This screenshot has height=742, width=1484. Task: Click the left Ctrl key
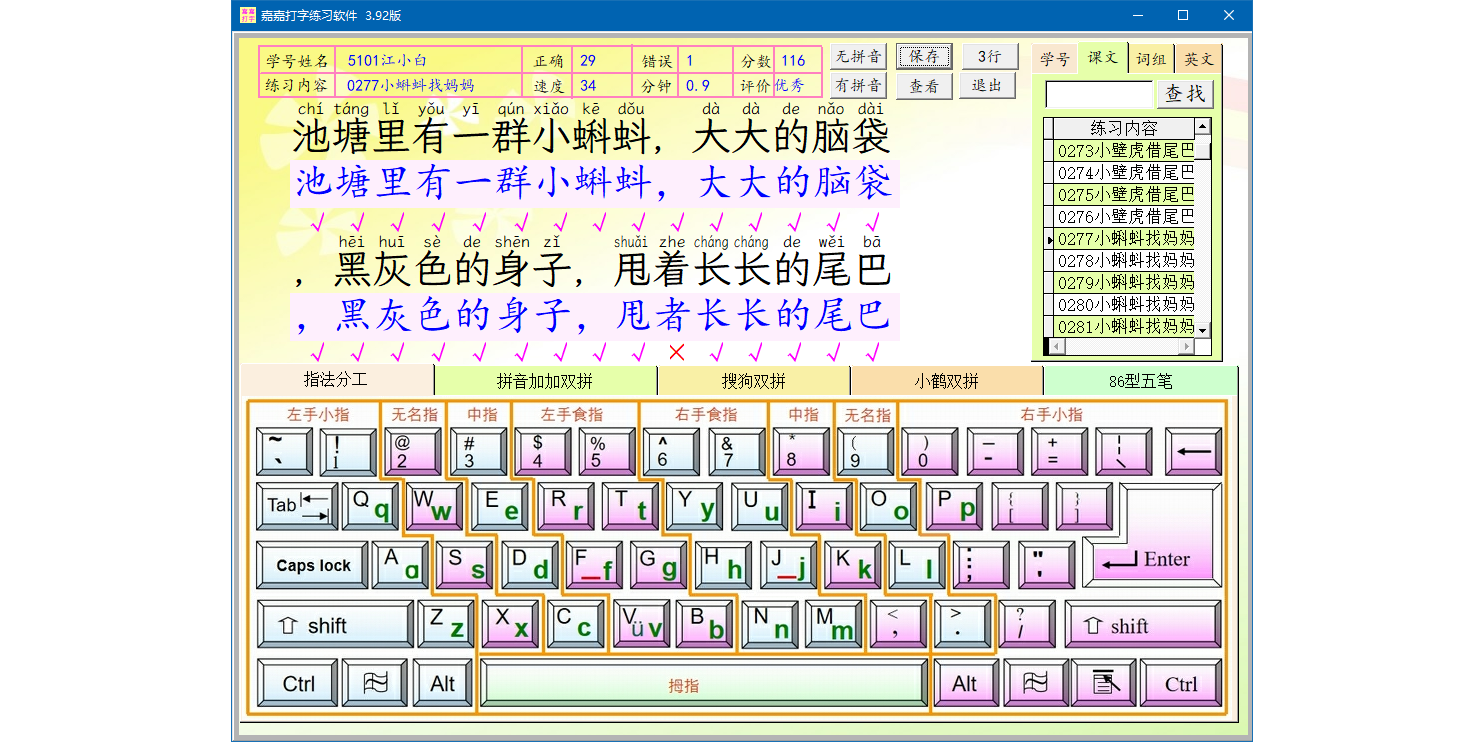[298, 684]
